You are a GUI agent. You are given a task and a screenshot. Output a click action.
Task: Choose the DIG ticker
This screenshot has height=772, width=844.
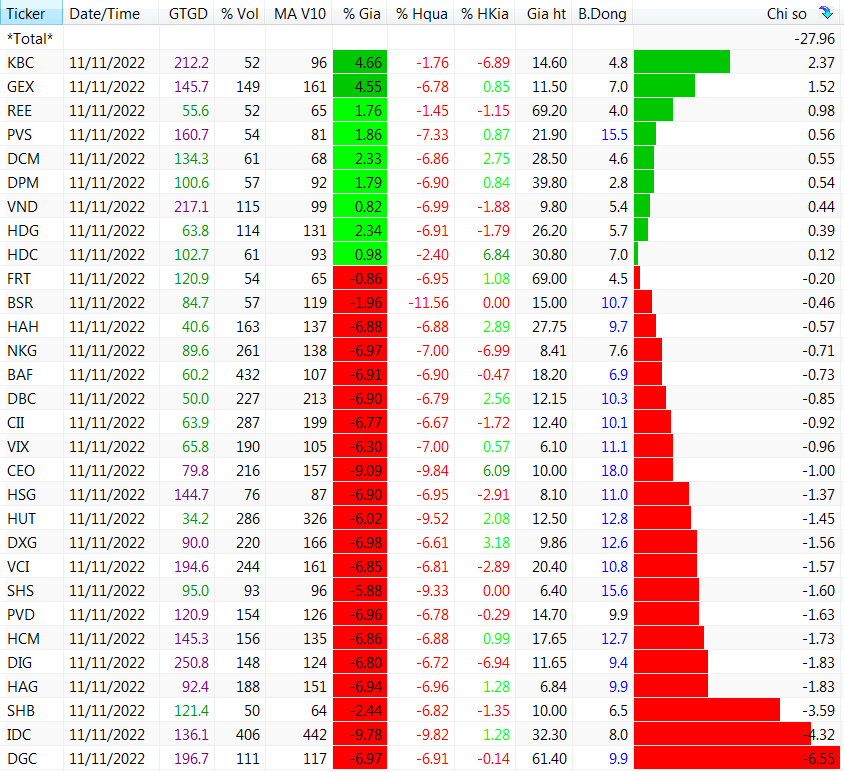point(19,663)
